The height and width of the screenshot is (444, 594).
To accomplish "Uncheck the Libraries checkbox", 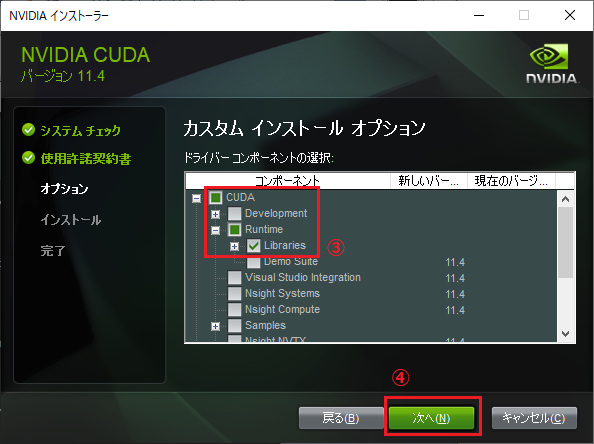I will click(x=253, y=245).
